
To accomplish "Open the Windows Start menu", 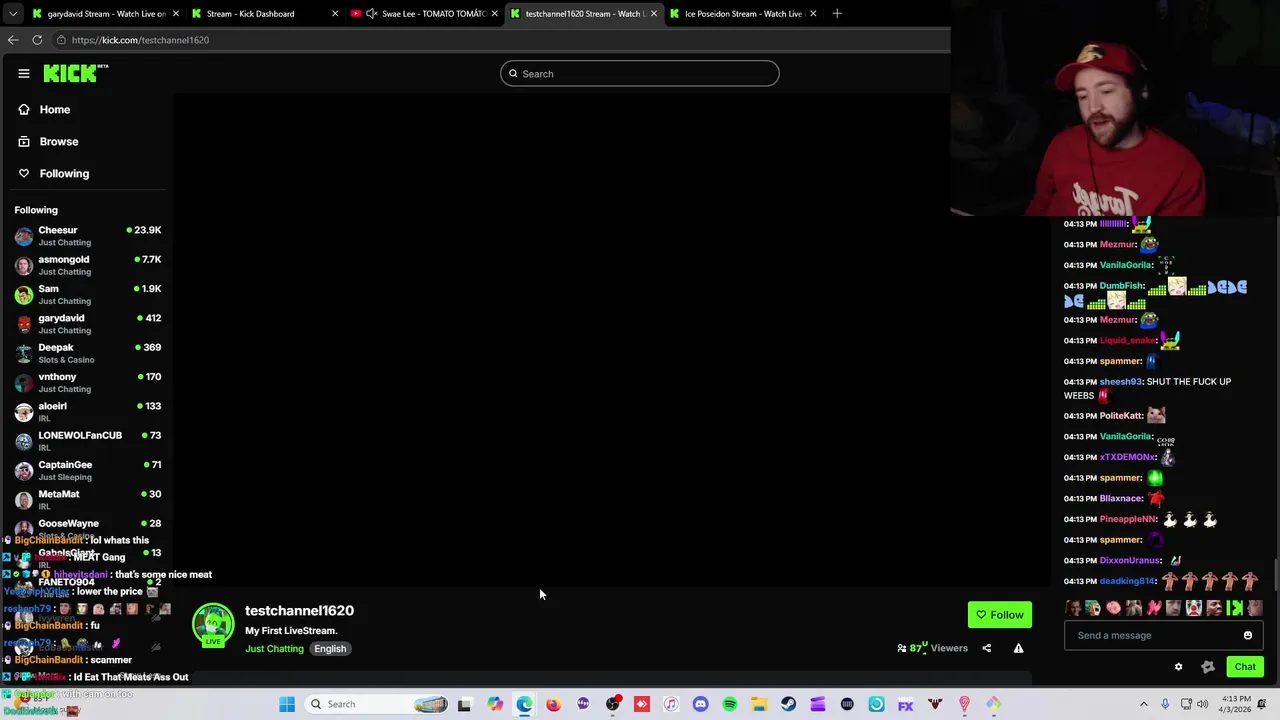I will point(287,704).
